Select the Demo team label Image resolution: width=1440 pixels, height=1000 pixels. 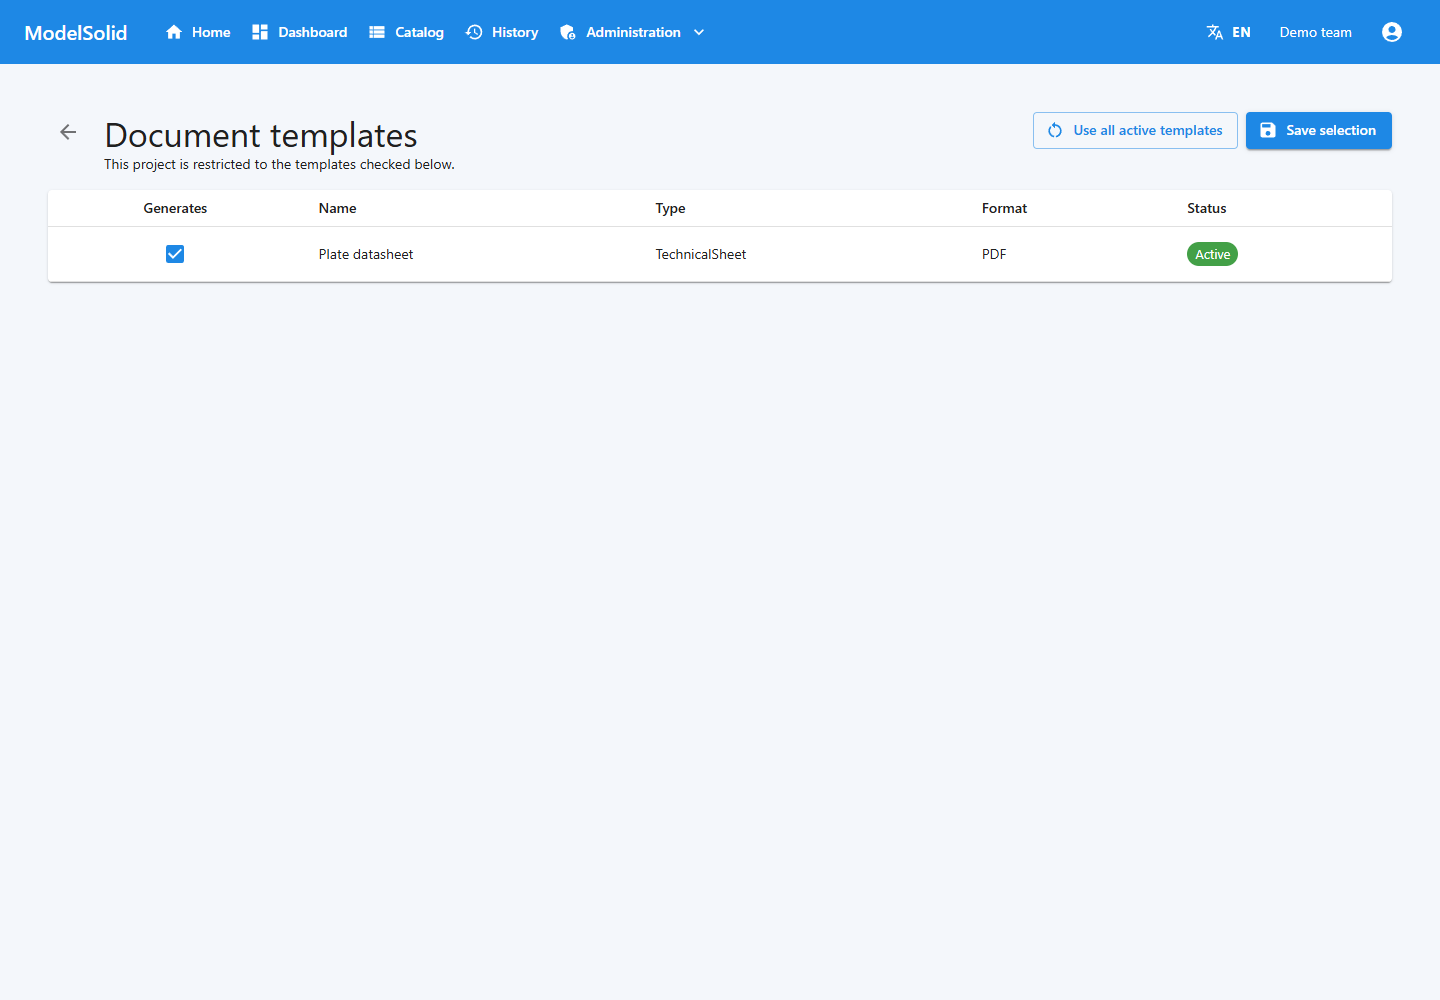(1315, 32)
